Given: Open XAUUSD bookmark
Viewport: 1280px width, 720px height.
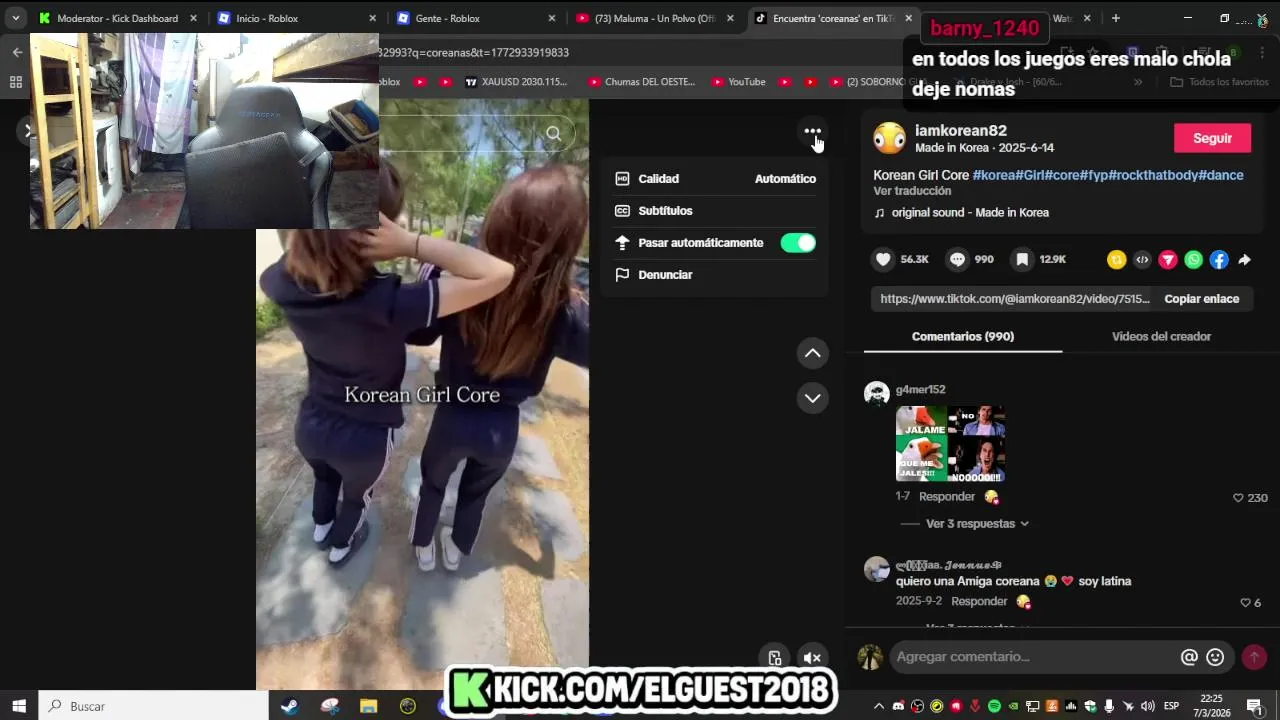Looking at the screenshot, I should click(x=515, y=82).
